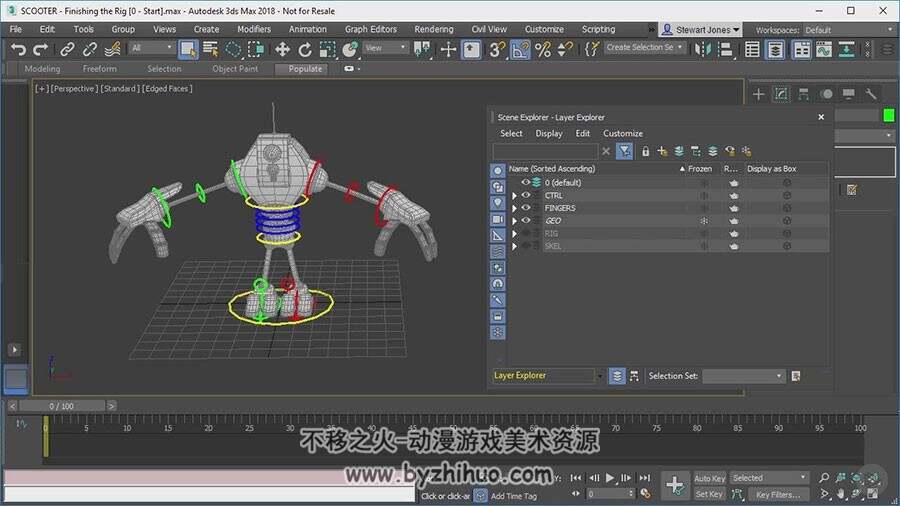The image size is (900, 506).
Task: Open the Utilities command panel tab
Action: (871, 94)
